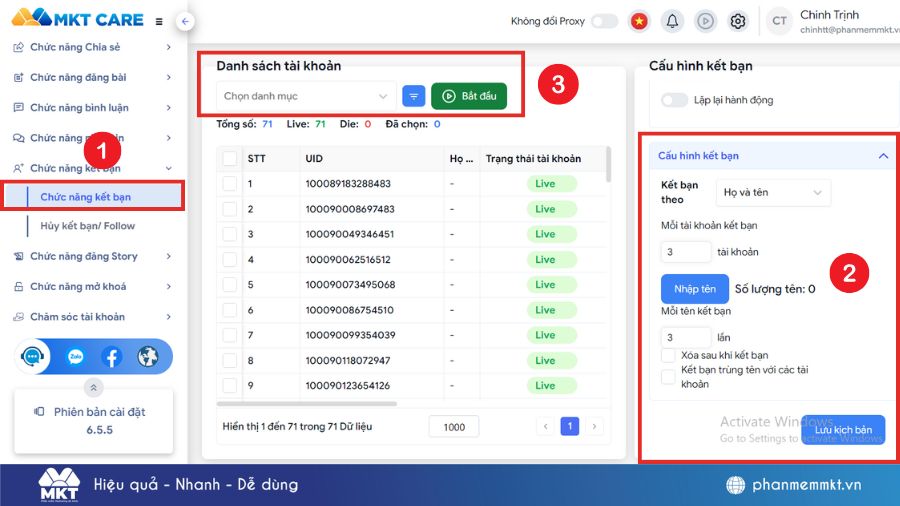Image resolution: width=900 pixels, height=506 pixels.
Task: Check the checkbox for row UID 100090008697483
Action: (230, 209)
